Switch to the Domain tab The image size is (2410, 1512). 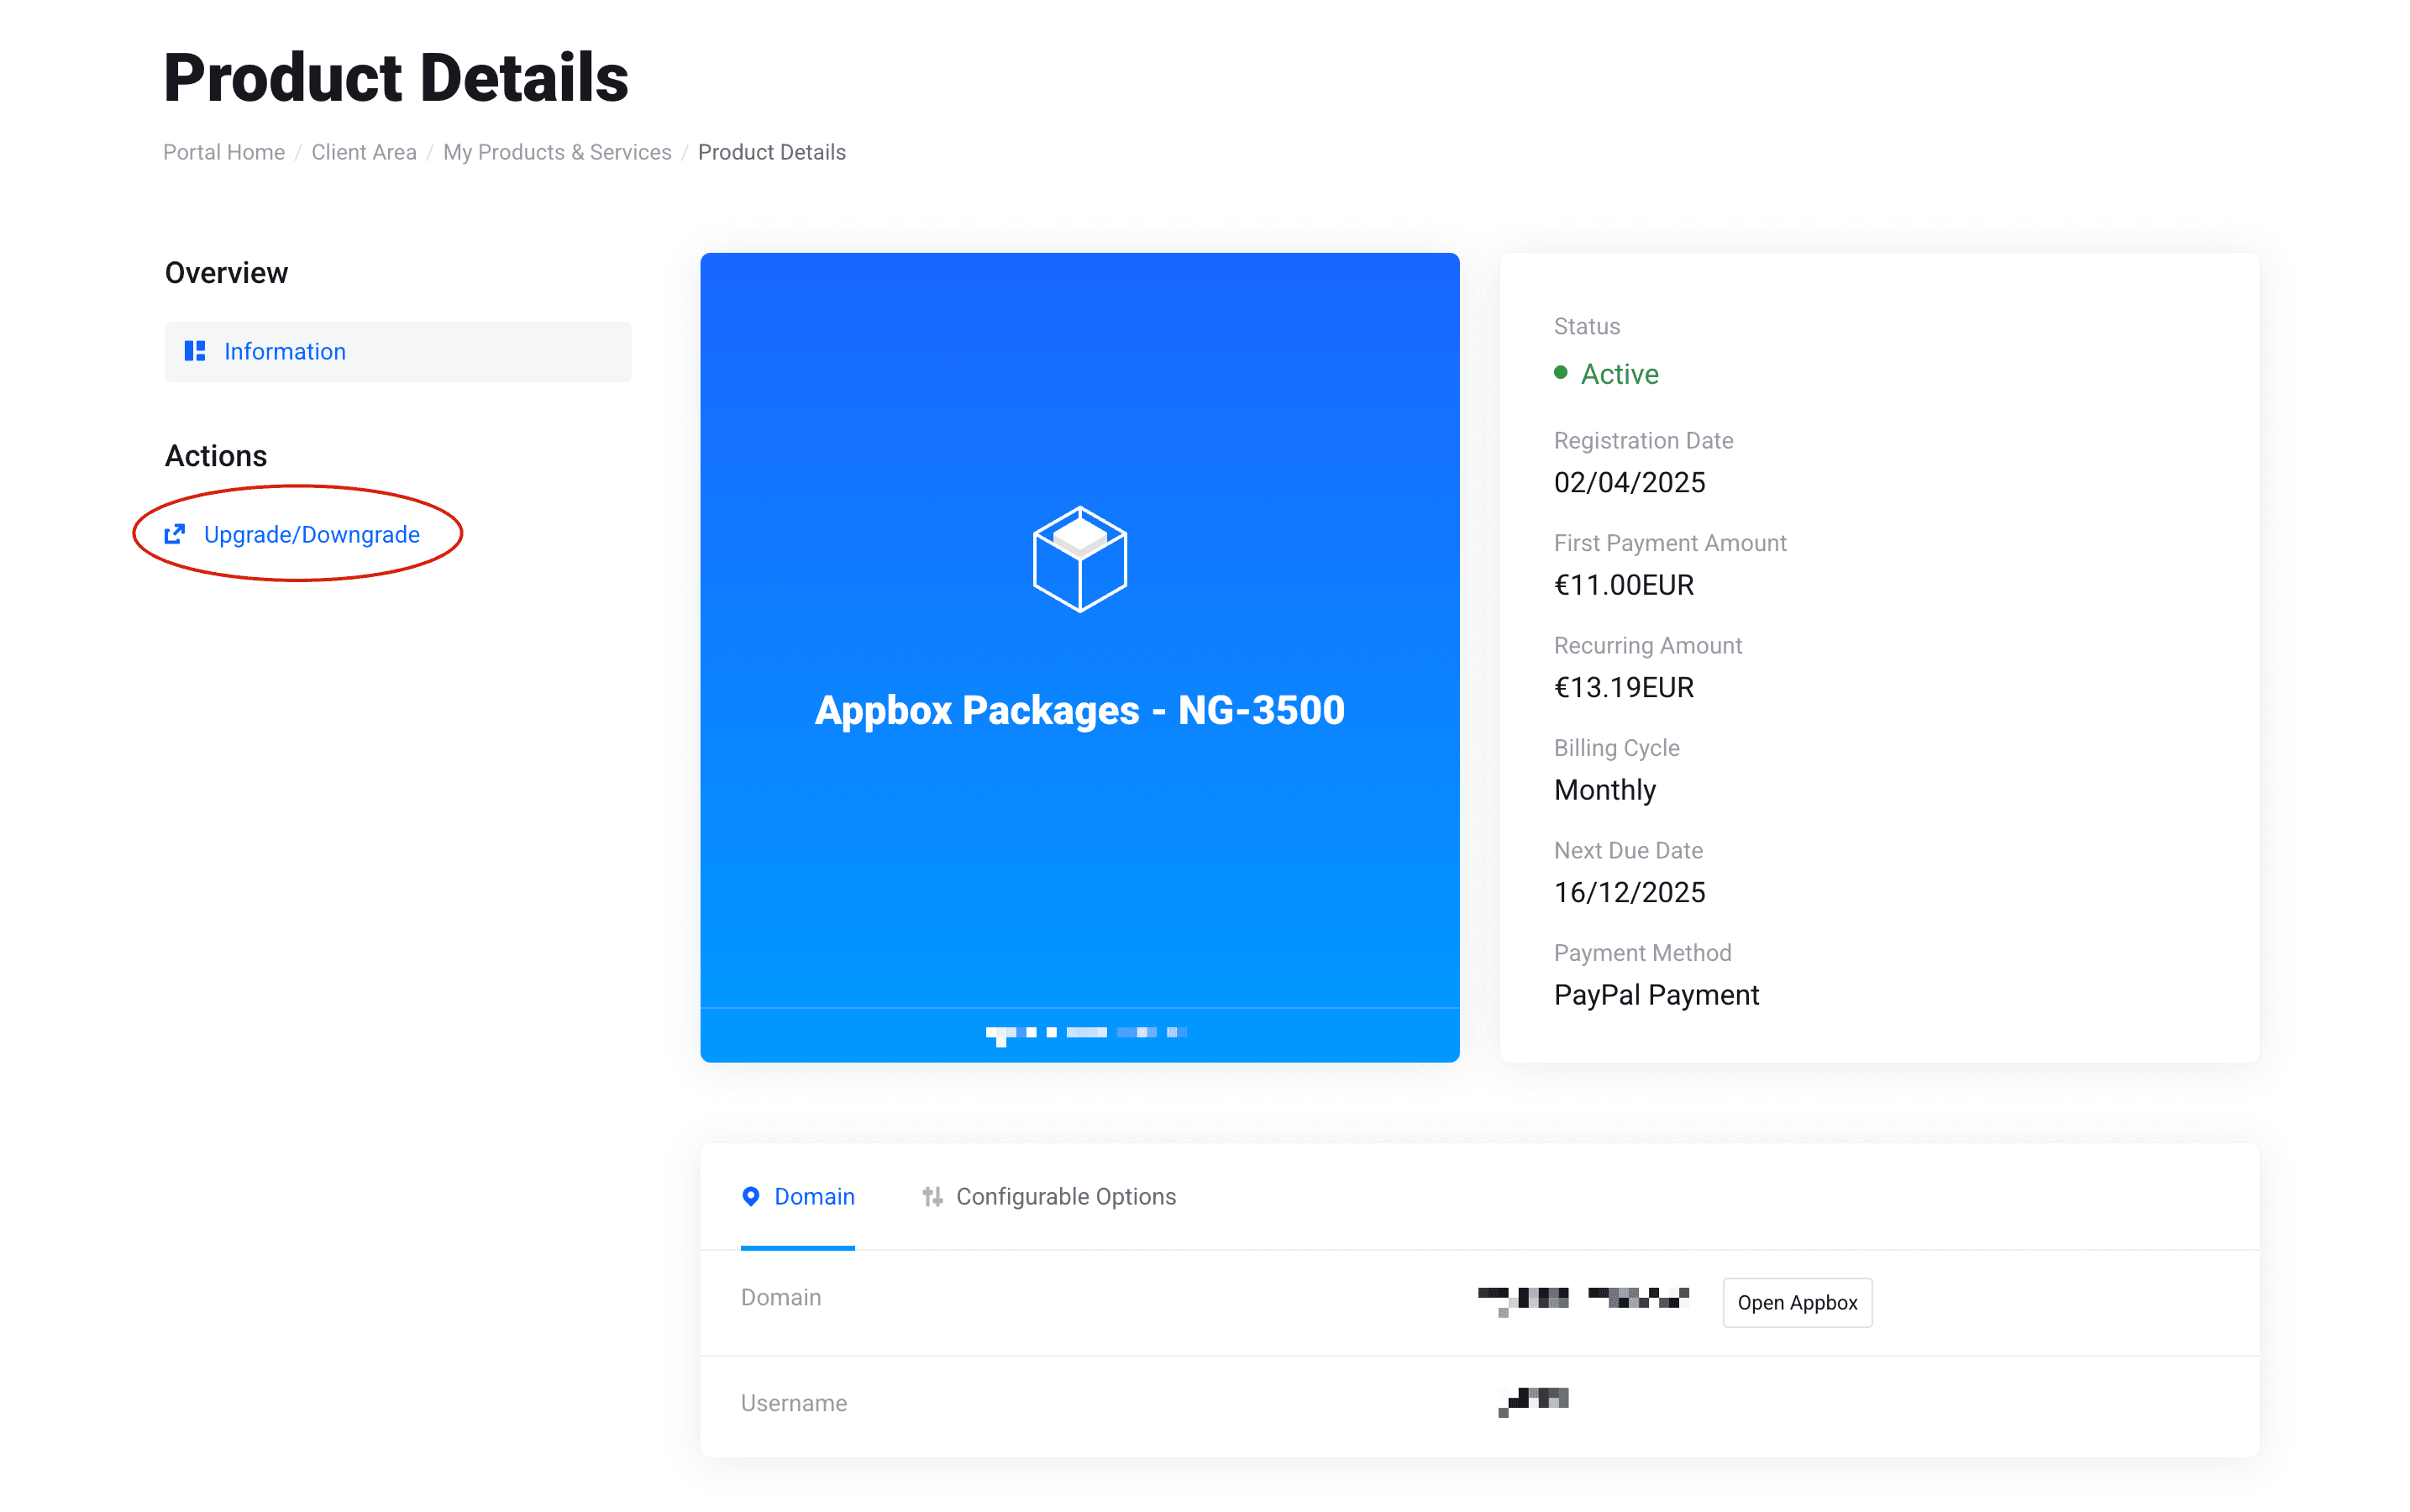[797, 1196]
